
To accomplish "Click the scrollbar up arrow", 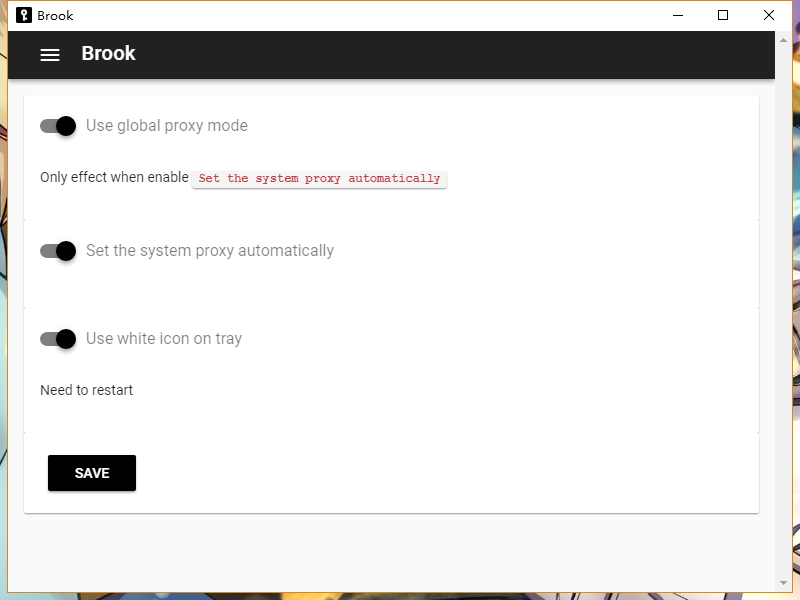I will coord(782,39).
